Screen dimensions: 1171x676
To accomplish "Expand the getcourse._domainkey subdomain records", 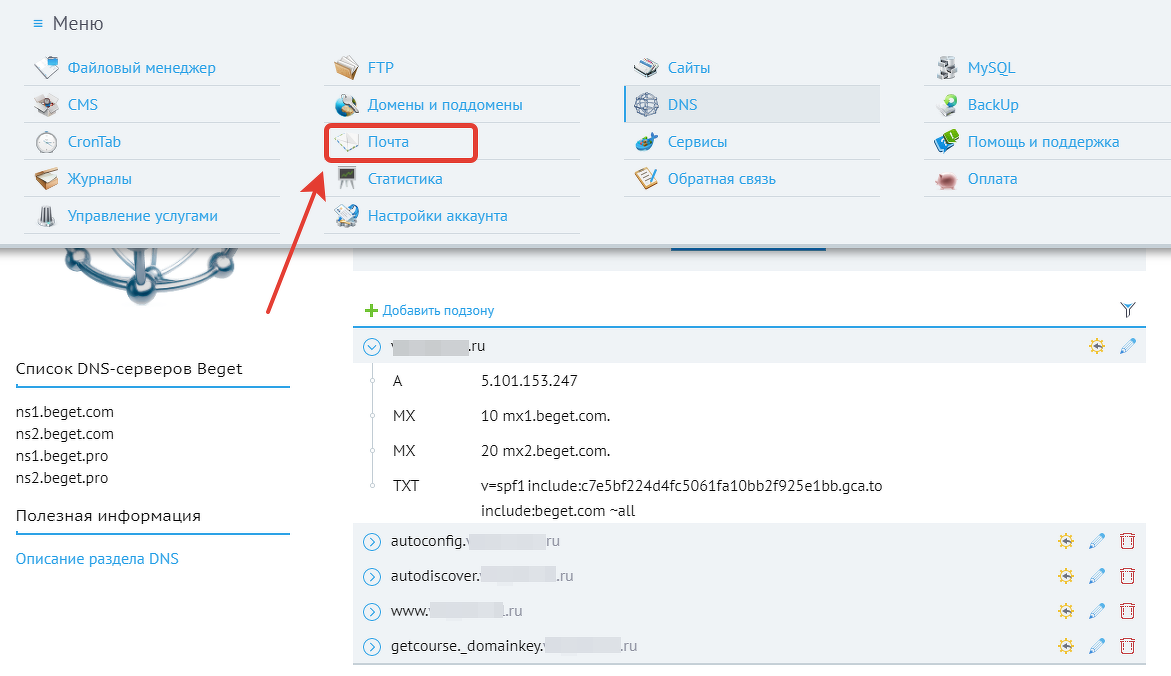I will [372, 647].
